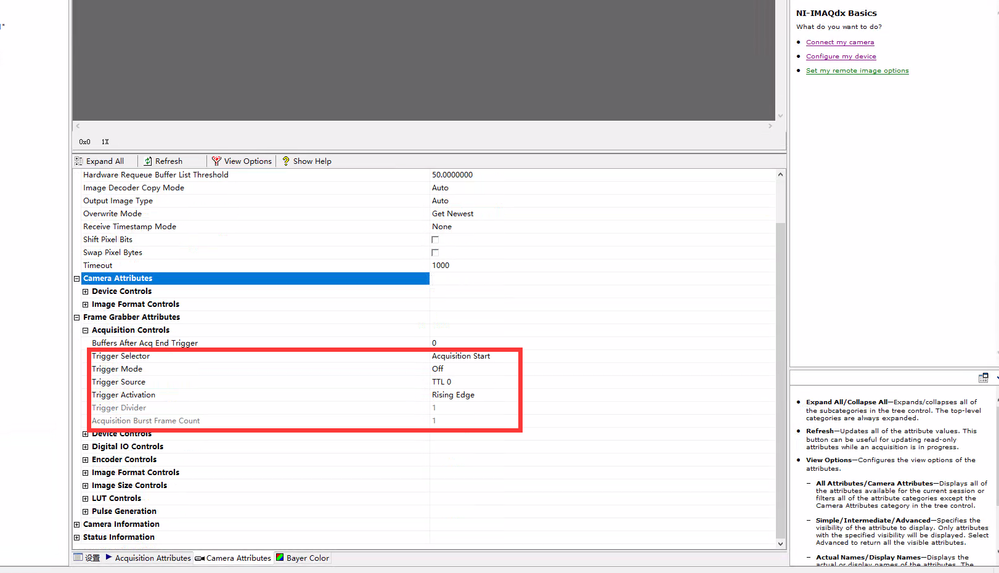Screen dimensions: 999x573
Task: Expand the Pulse Generation node
Action: 85,511
